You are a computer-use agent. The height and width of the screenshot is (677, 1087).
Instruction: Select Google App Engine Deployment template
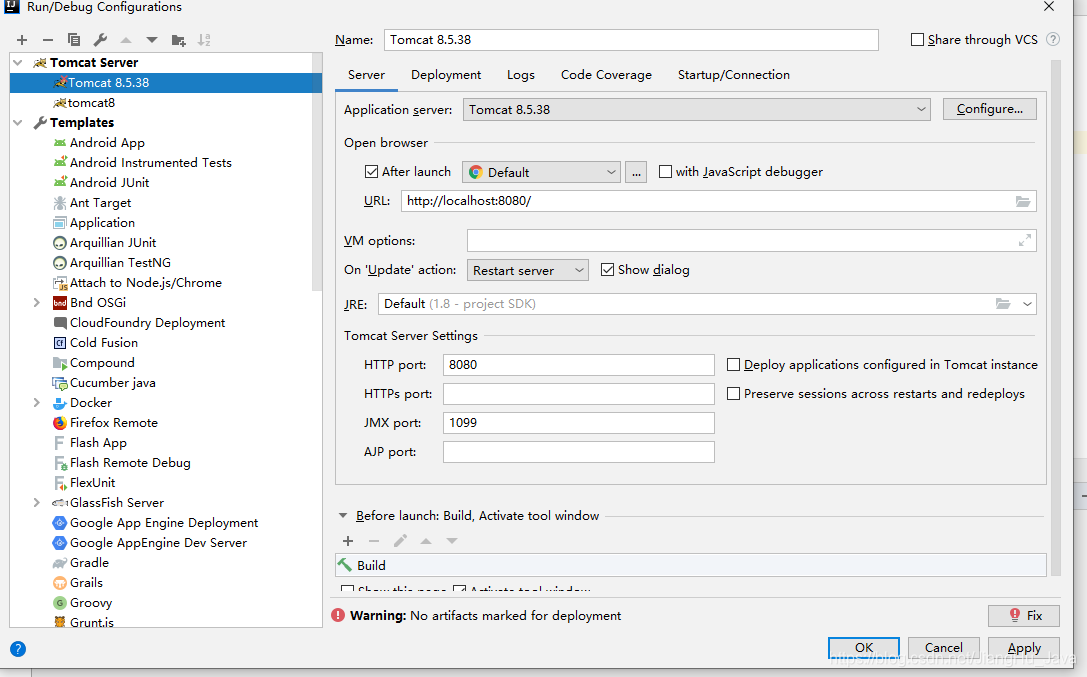[164, 522]
